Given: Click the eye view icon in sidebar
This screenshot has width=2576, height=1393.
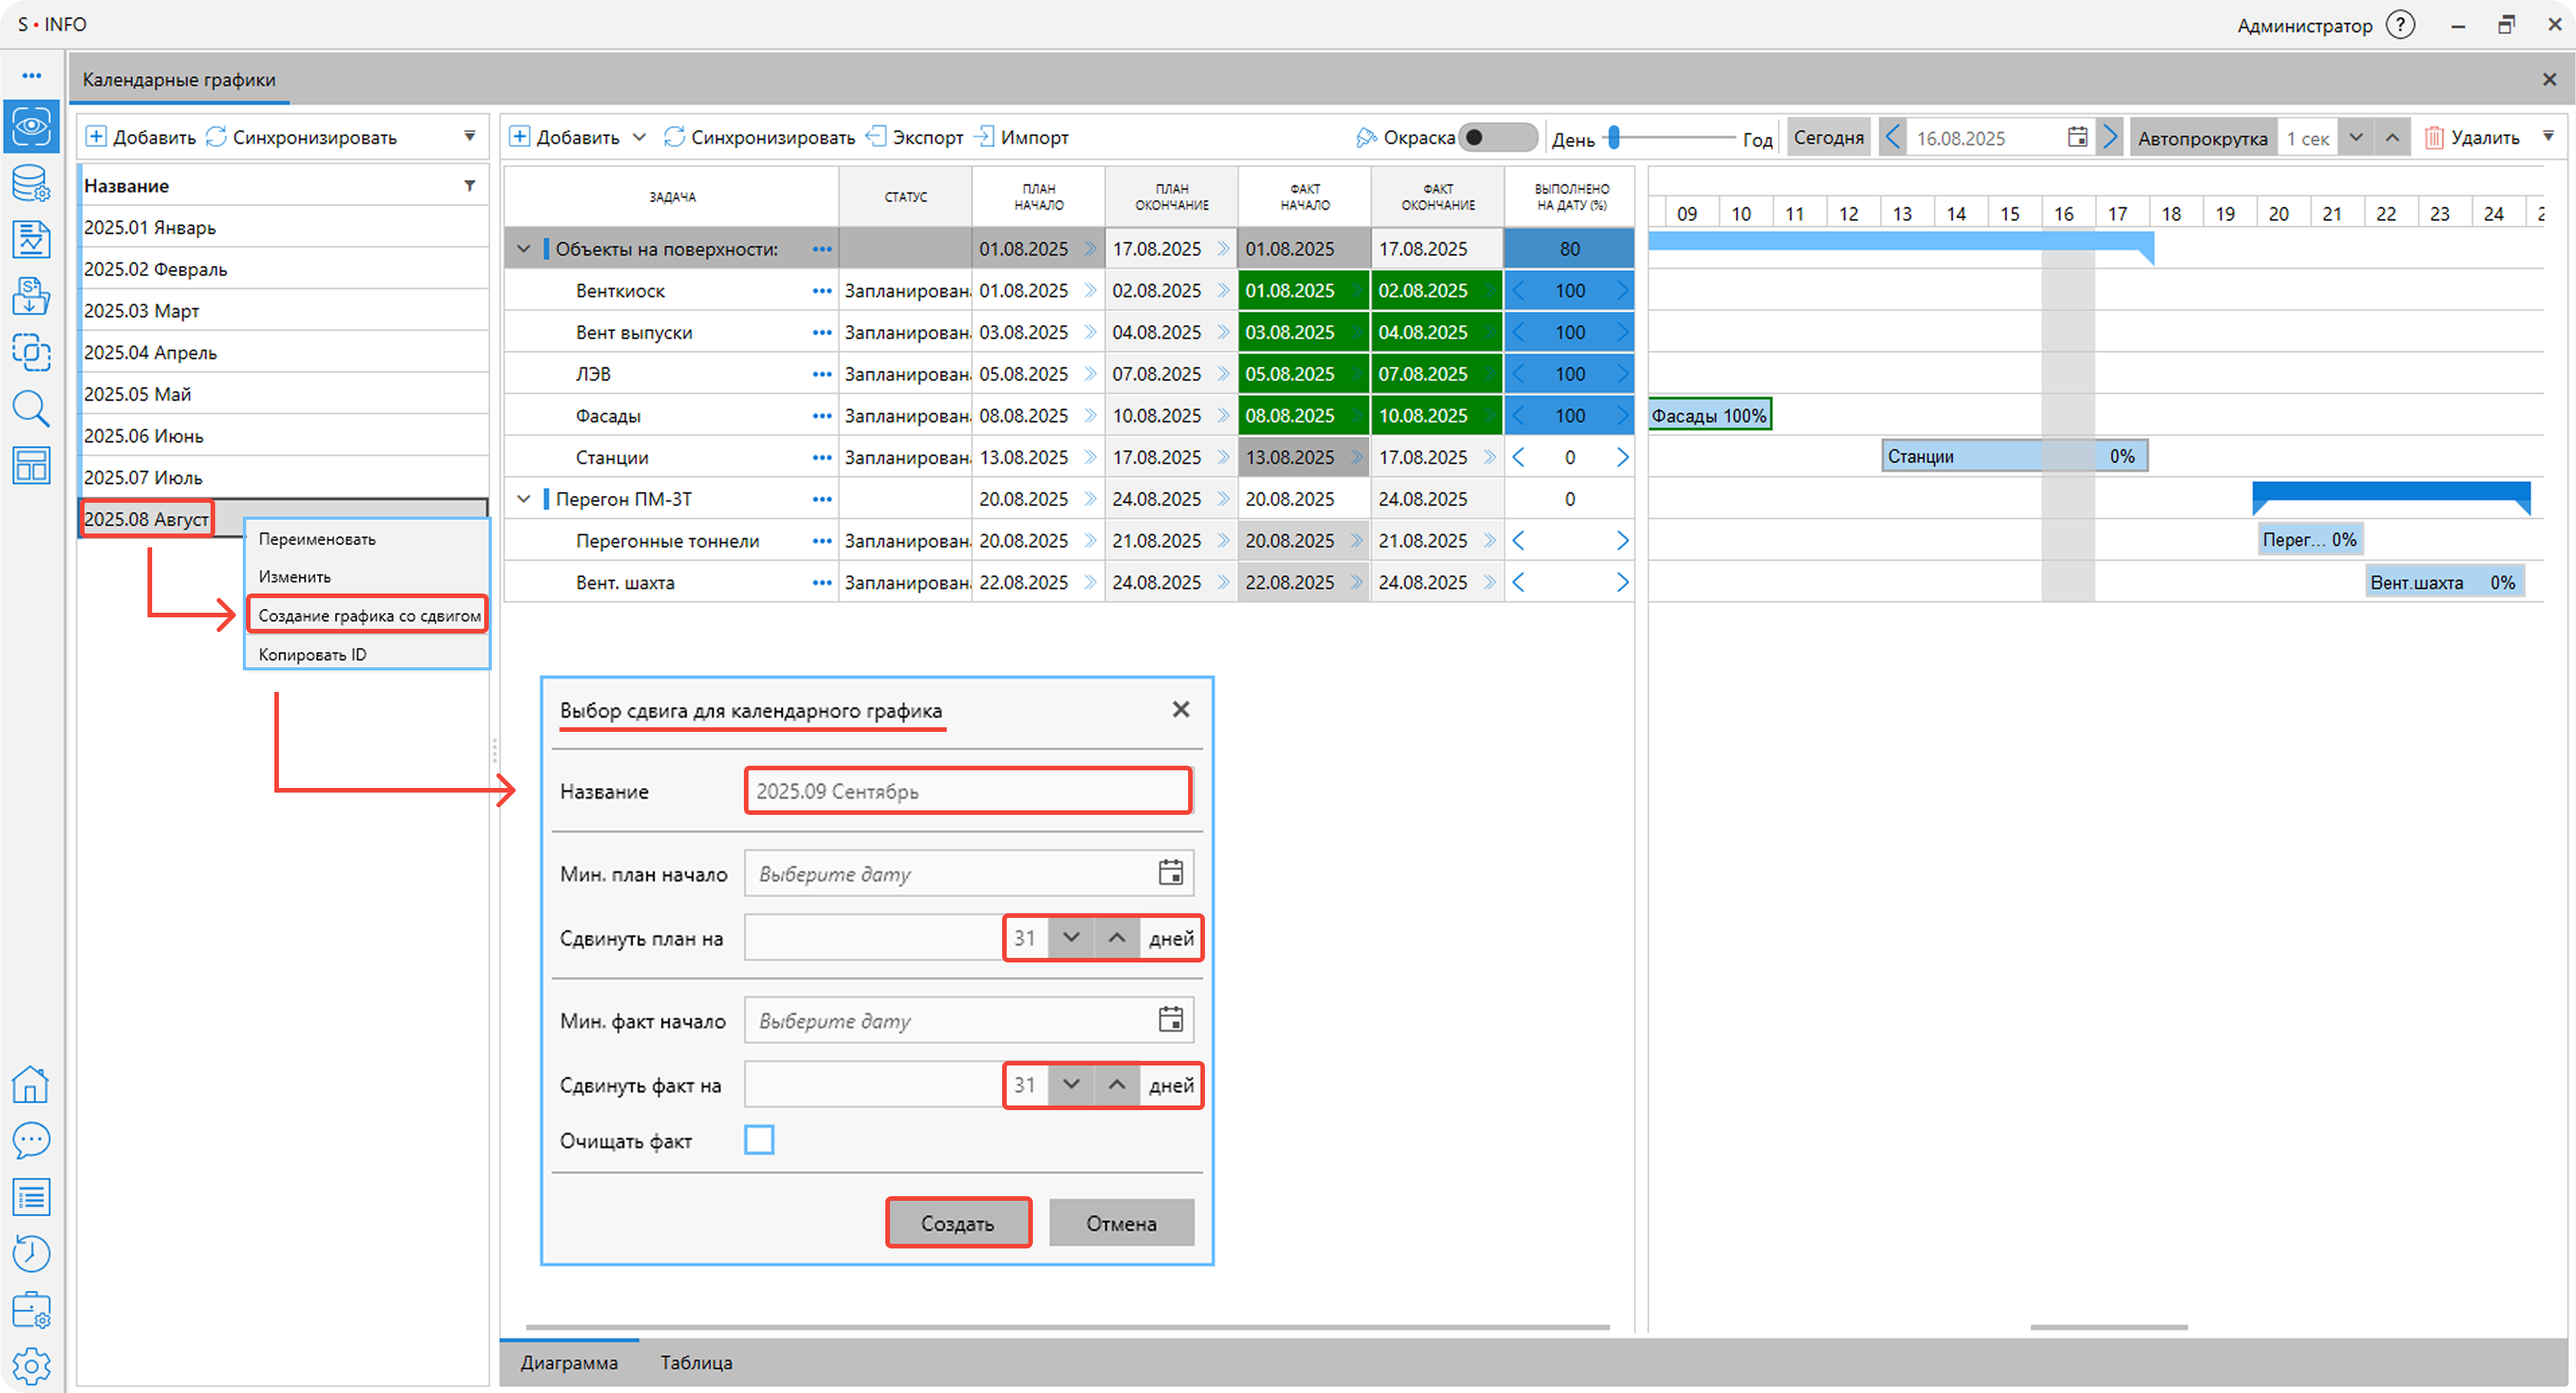Looking at the screenshot, I should 31,126.
